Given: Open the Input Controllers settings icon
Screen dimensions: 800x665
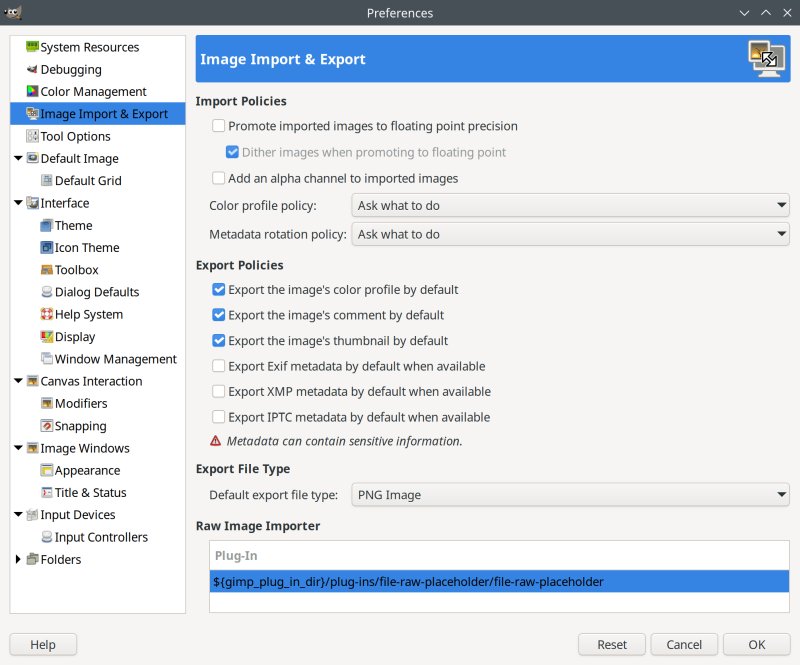Looking at the screenshot, I should pyautogui.click(x=47, y=537).
